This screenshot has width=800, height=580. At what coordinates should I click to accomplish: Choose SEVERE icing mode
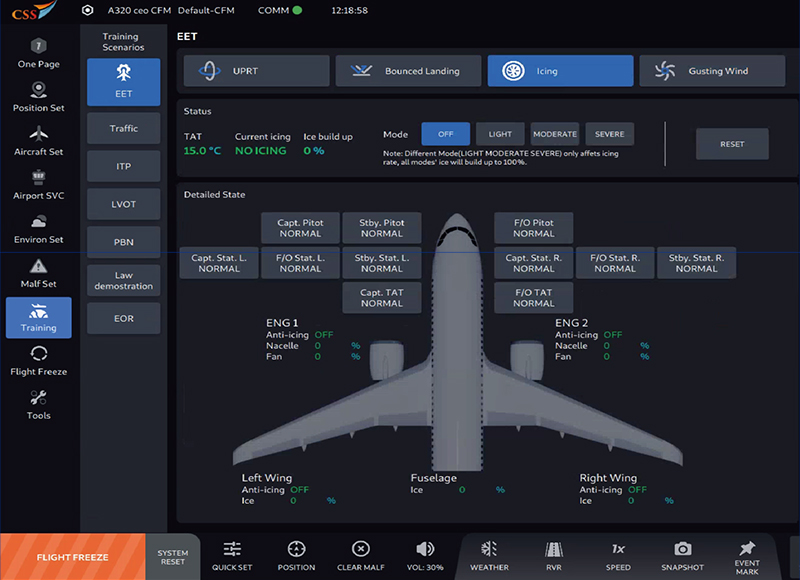pyautogui.click(x=609, y=134)
